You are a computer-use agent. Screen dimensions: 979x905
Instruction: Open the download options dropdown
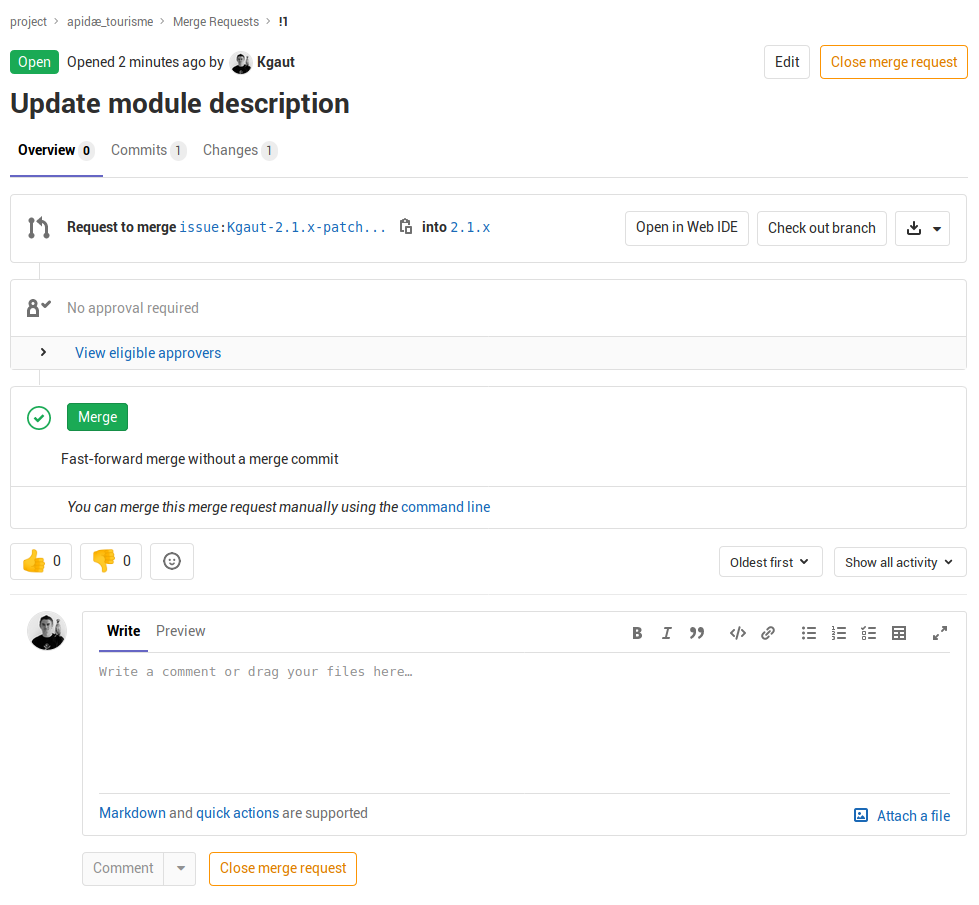(x=922, y=228)
